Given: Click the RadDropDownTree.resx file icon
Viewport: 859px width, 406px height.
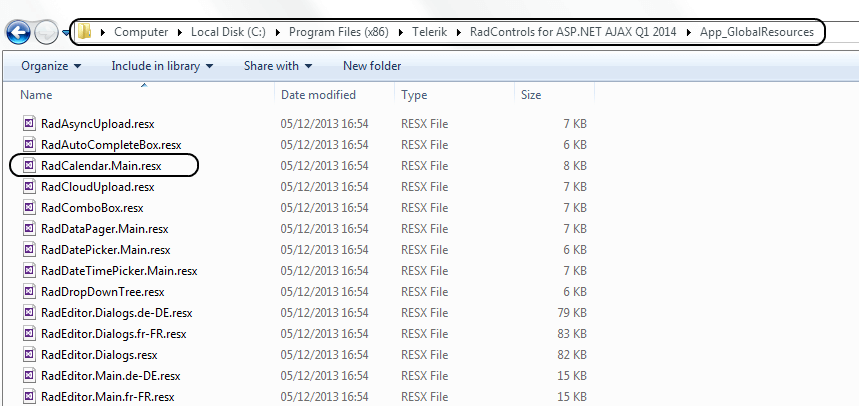Looking at the screenshot, I should click(30, 292).
